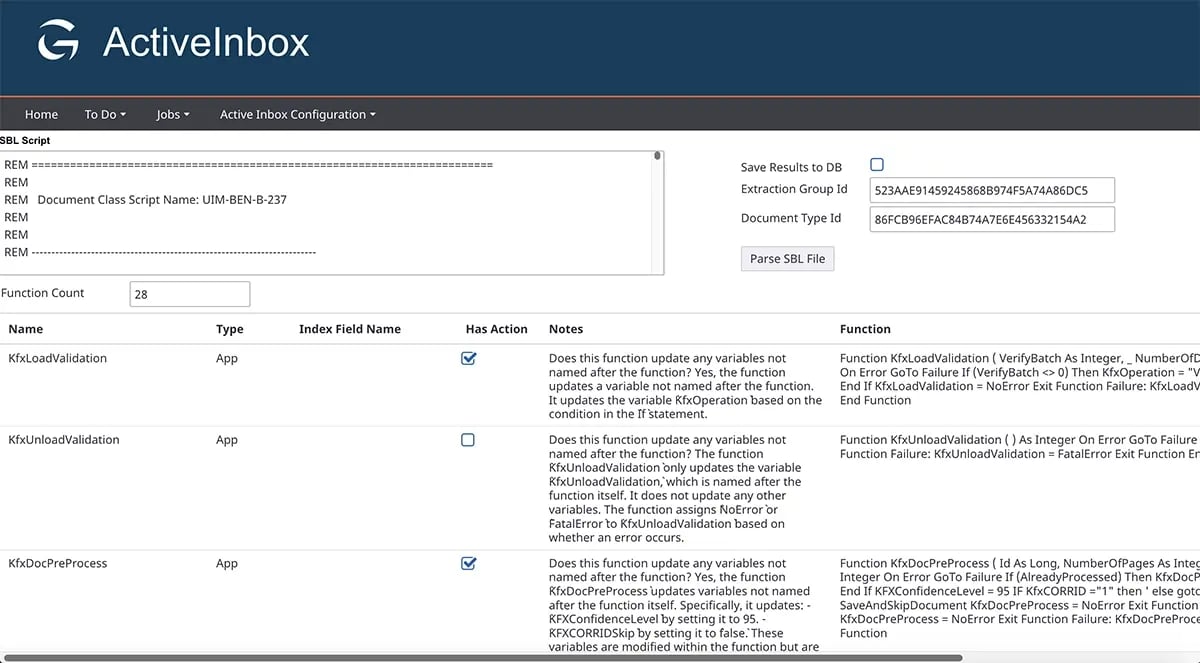Select the Notes column header
This screenshot has width=1200, height=663.
(566, 329)
